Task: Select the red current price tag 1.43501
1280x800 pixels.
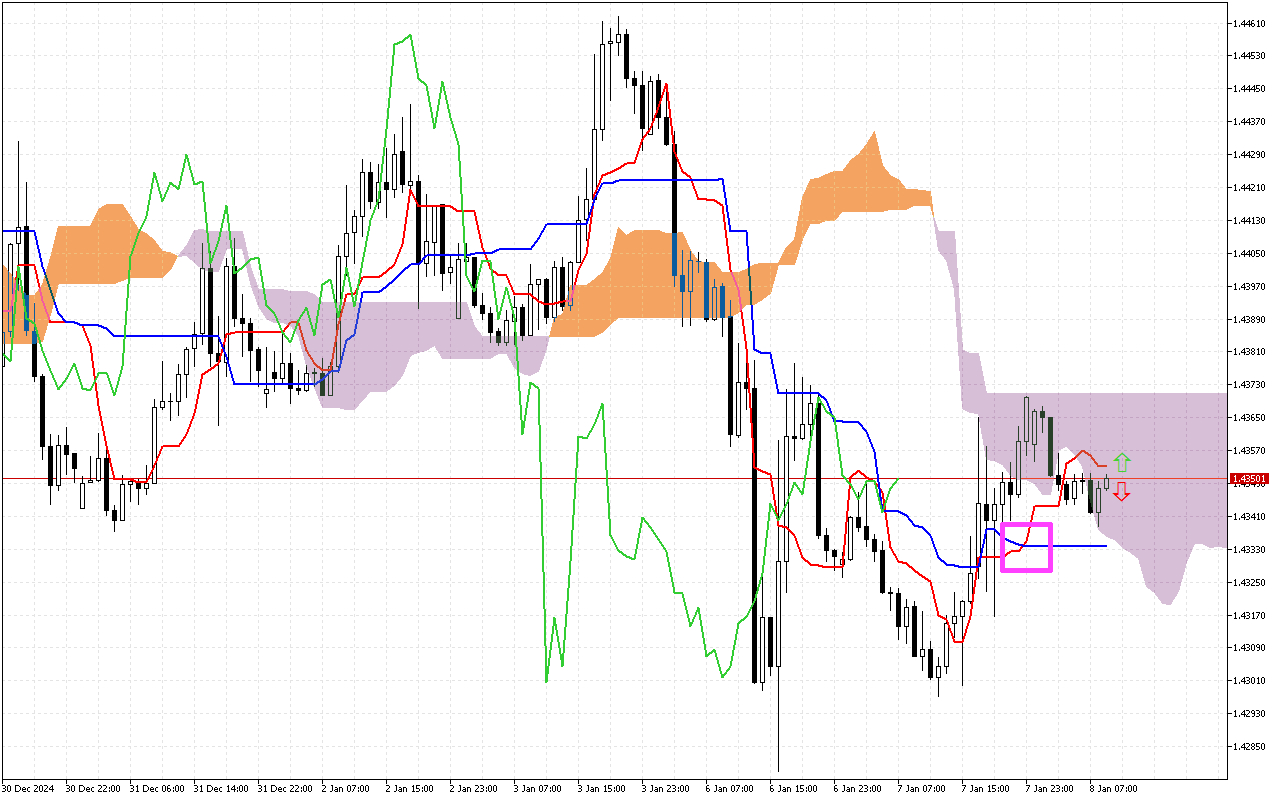Action: (1250, 479)
